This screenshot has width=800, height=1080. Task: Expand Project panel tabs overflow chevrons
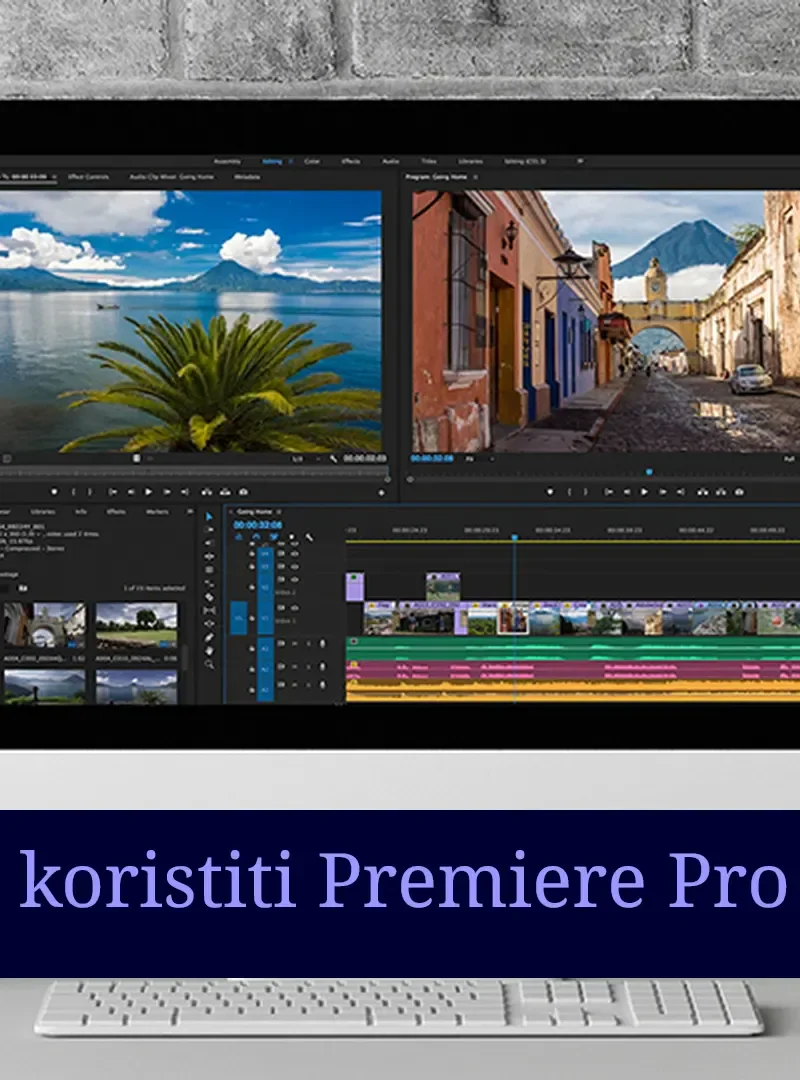point(189,512)
